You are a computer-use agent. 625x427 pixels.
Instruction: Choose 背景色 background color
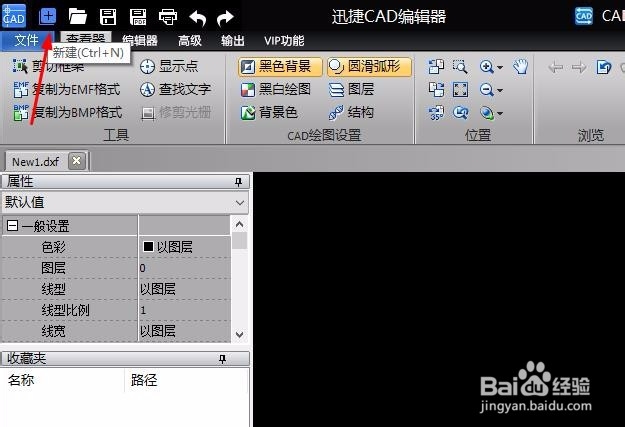269,112
